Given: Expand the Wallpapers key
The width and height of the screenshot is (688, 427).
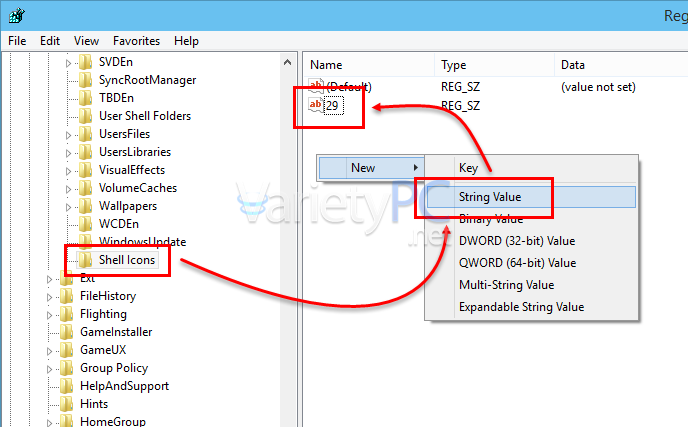Looking at the screenshot, I should click(68, 207).
